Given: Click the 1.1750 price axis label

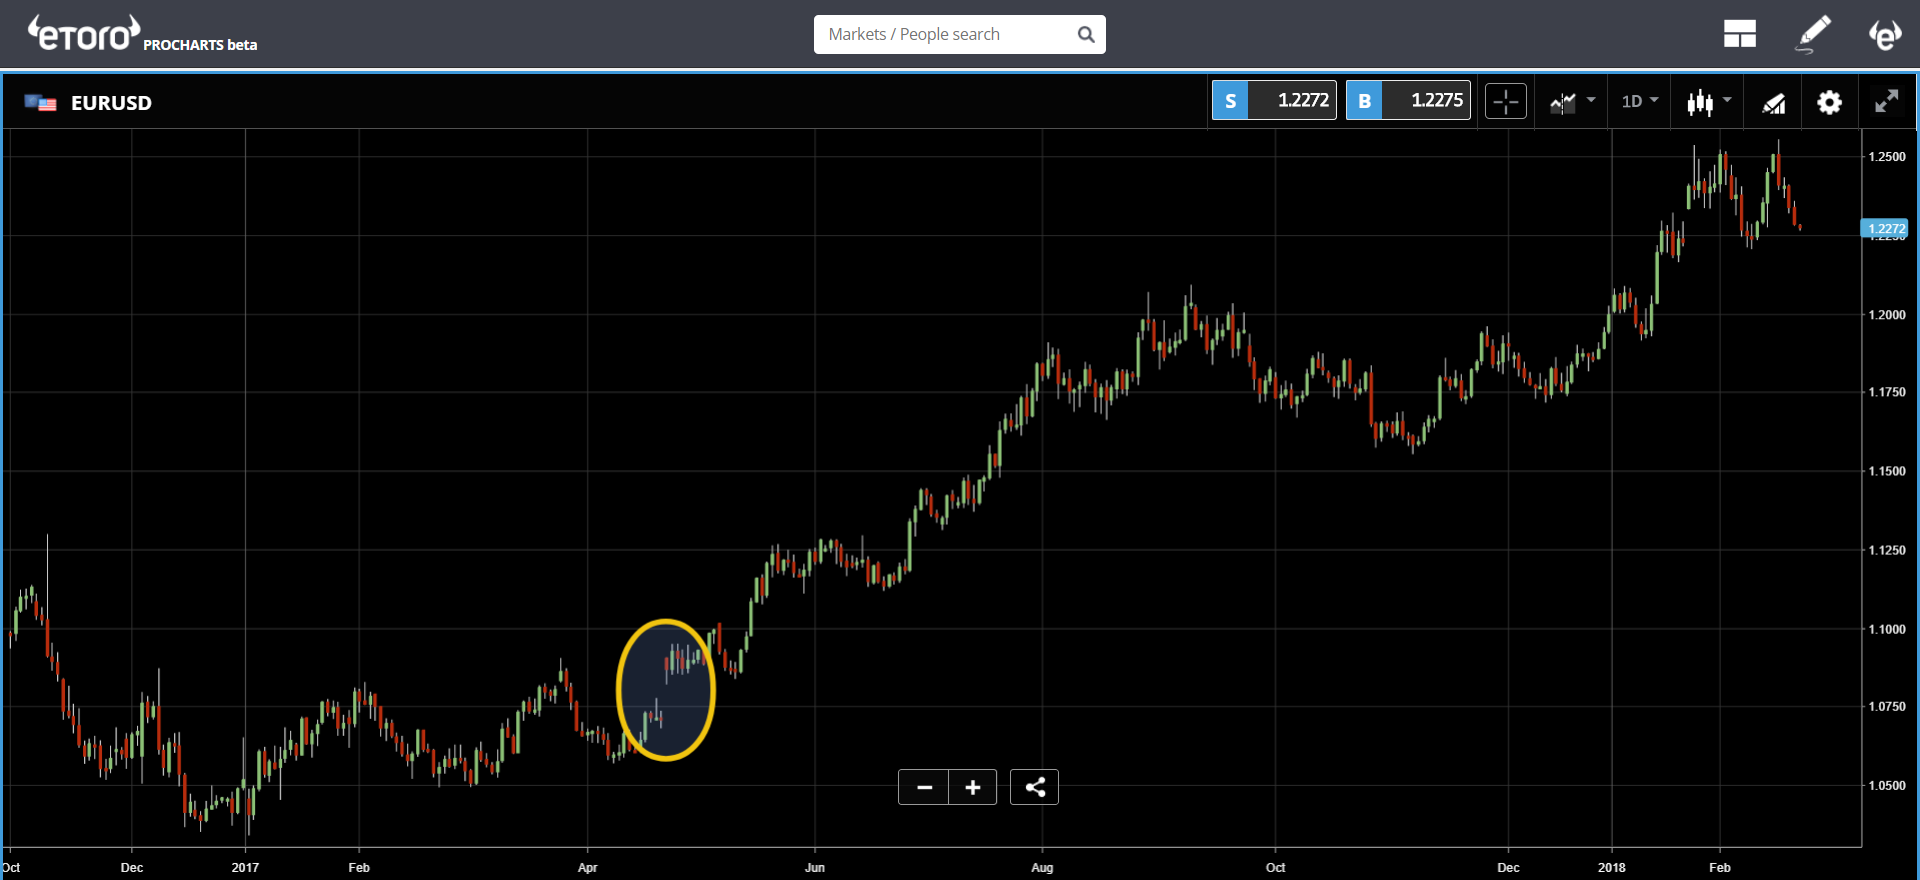Looking at the screenshot, I should tap(1887, 393).
